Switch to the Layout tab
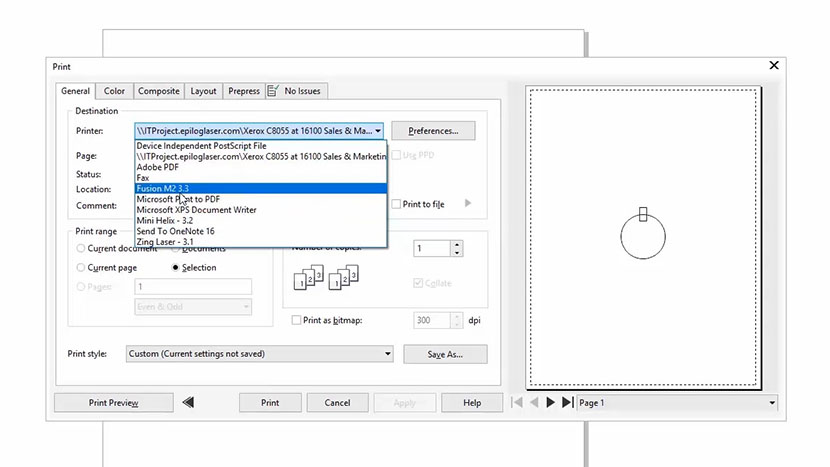This screenshot has height=467, width=830. (203, 91)
